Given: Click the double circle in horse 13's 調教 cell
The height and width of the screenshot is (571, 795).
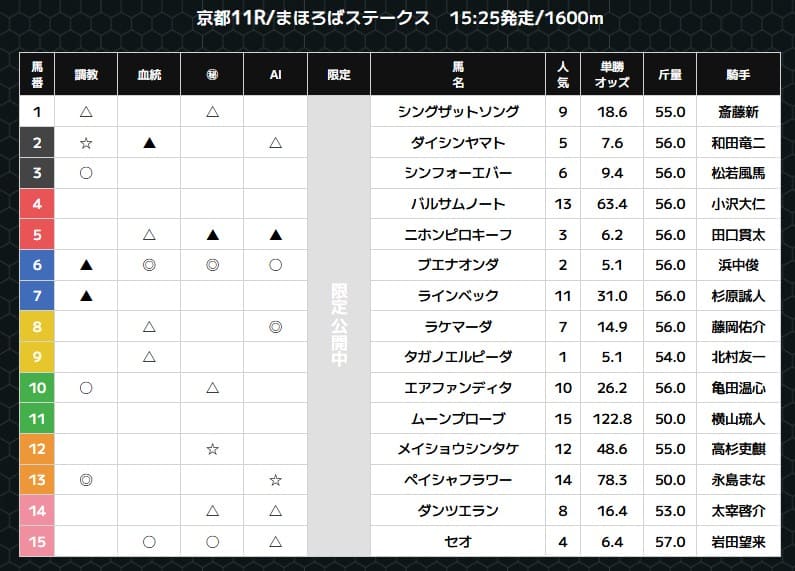Looking at the screenshot, I should [86, 481].
